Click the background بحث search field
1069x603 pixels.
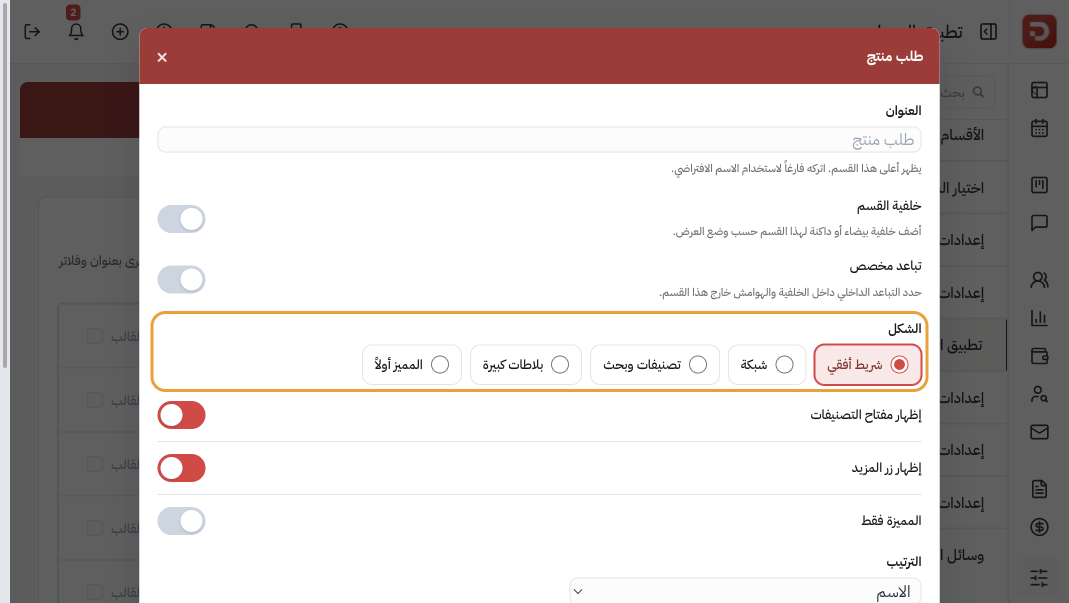pos(967,92)
